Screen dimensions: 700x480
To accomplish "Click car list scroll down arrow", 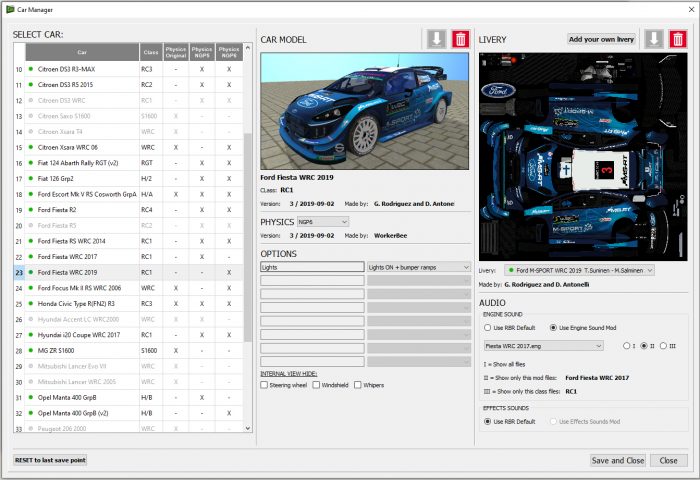I will coord(248,428).
